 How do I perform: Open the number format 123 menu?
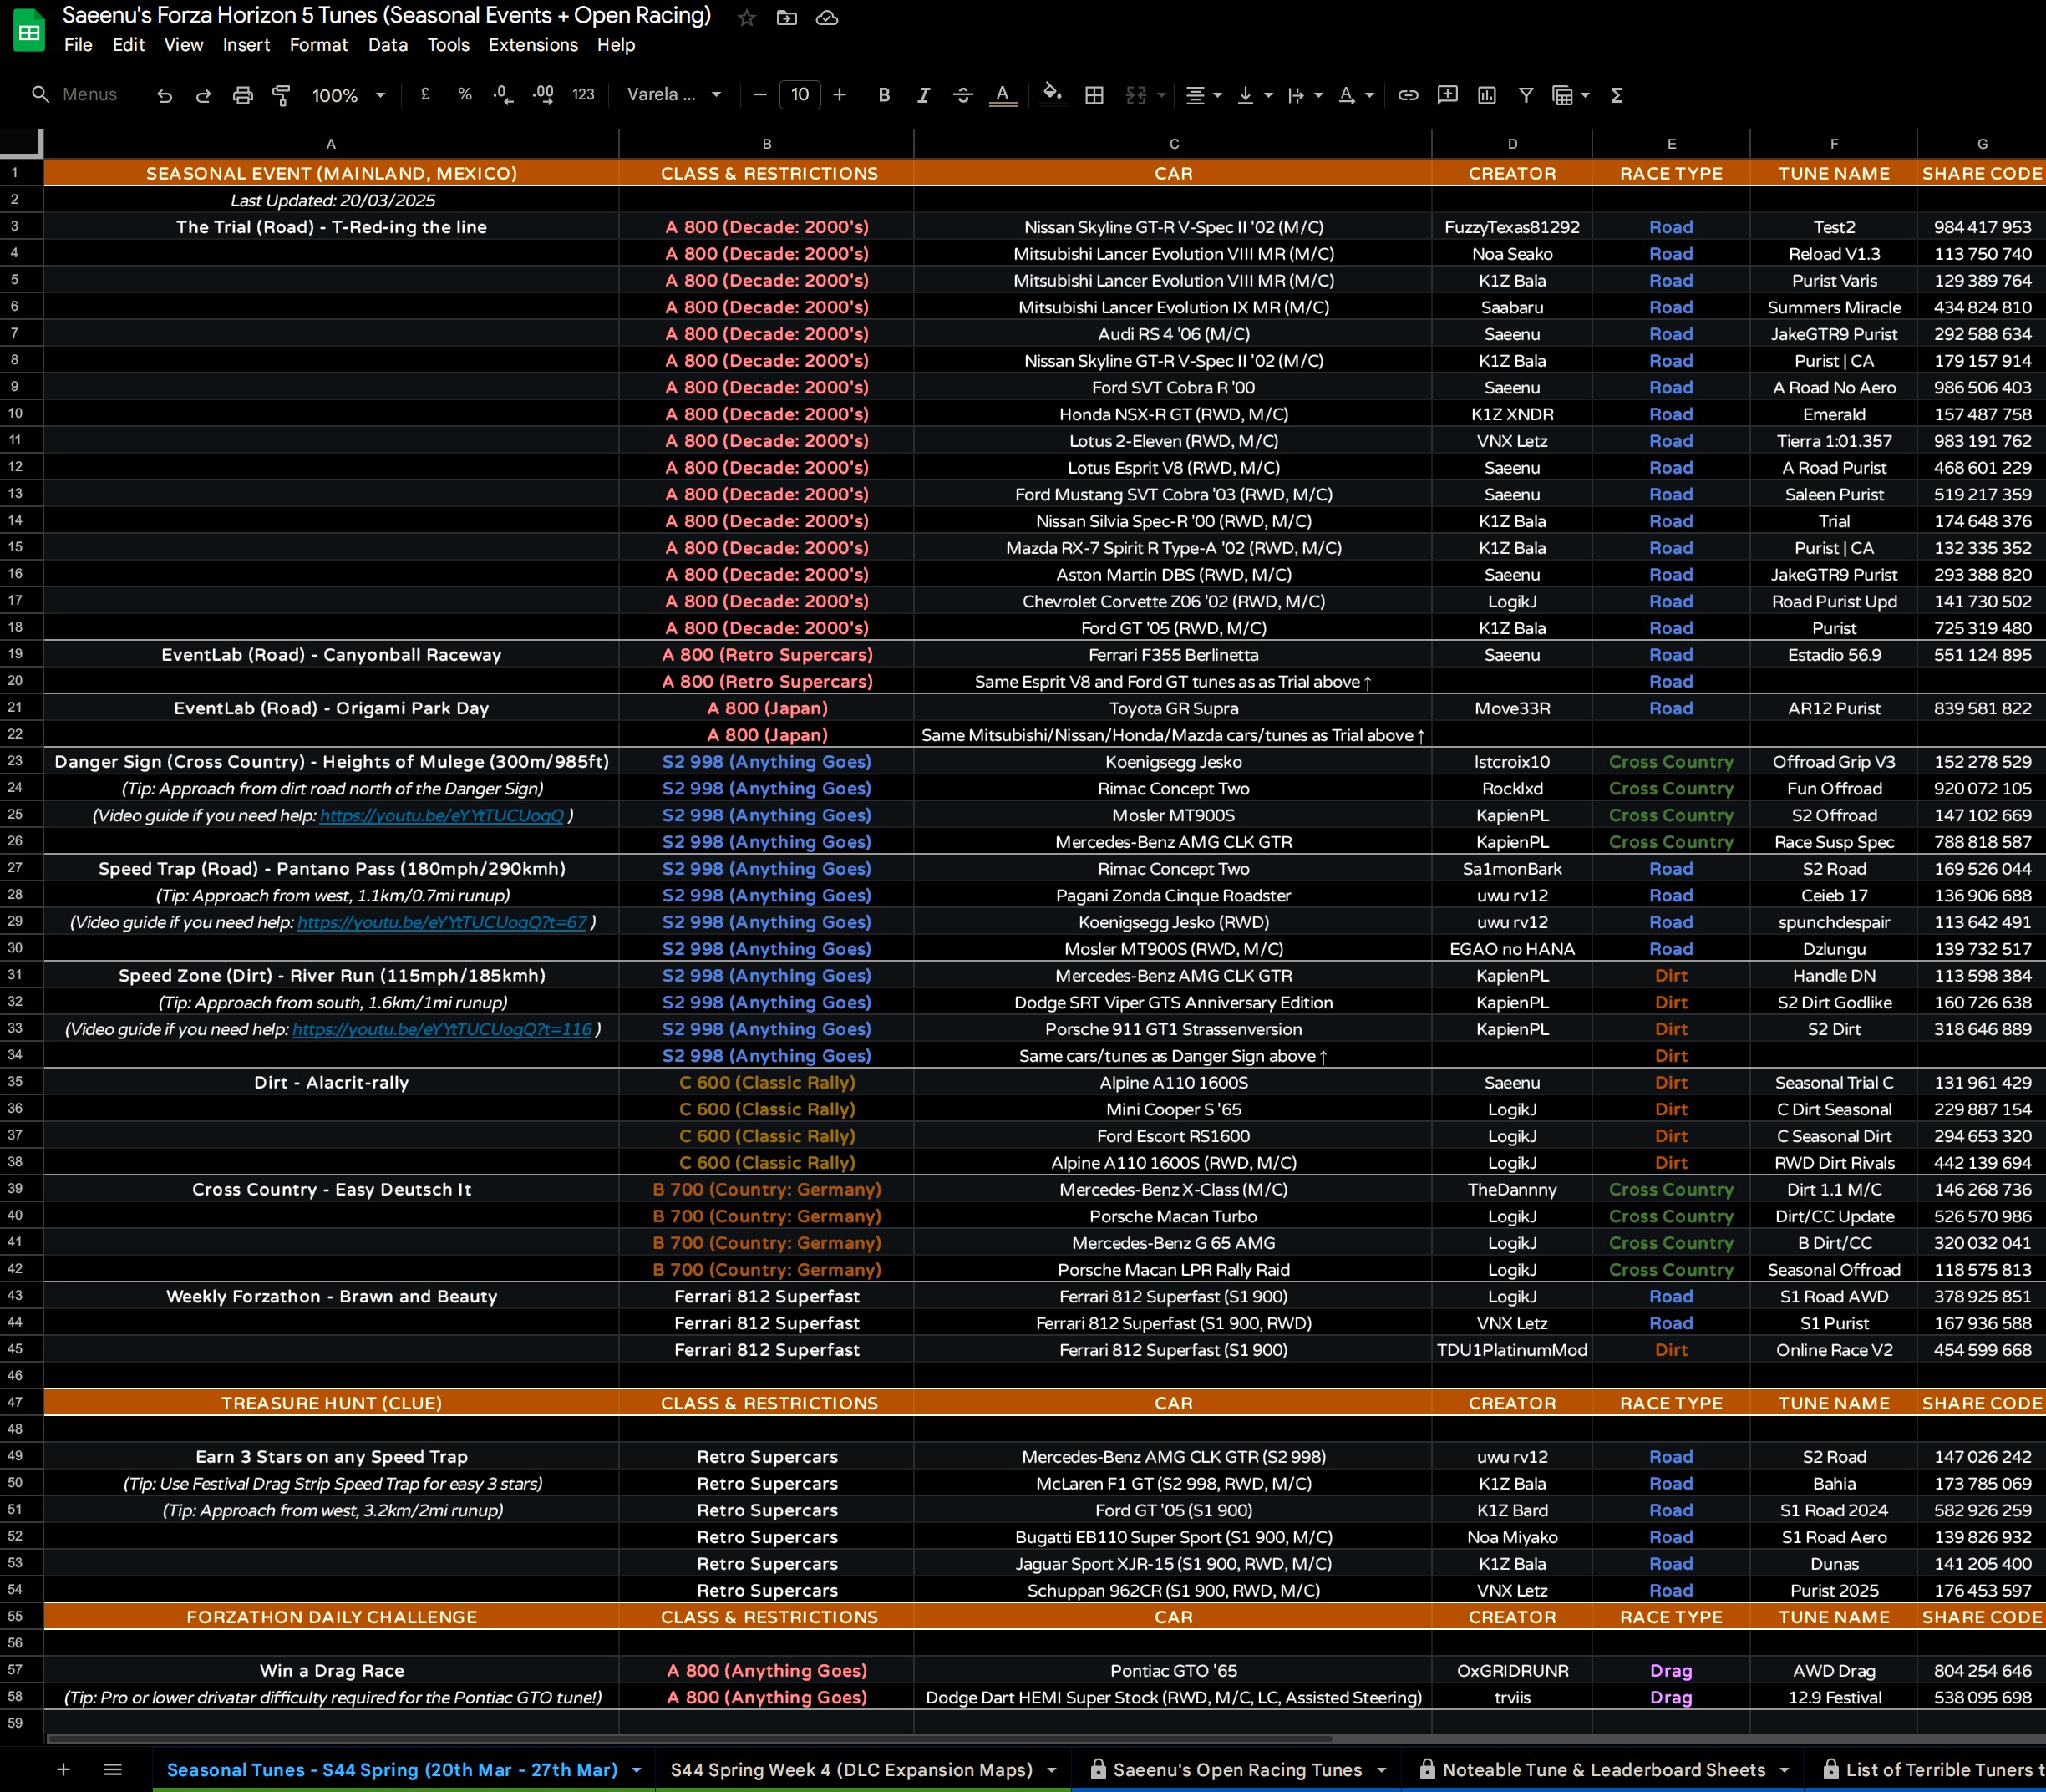tap(583, 94)
